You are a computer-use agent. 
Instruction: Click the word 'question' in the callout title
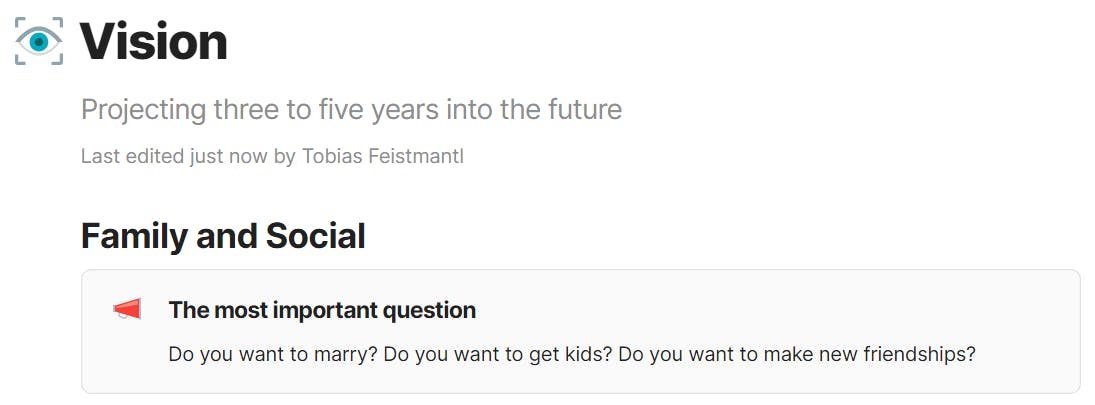429,311
